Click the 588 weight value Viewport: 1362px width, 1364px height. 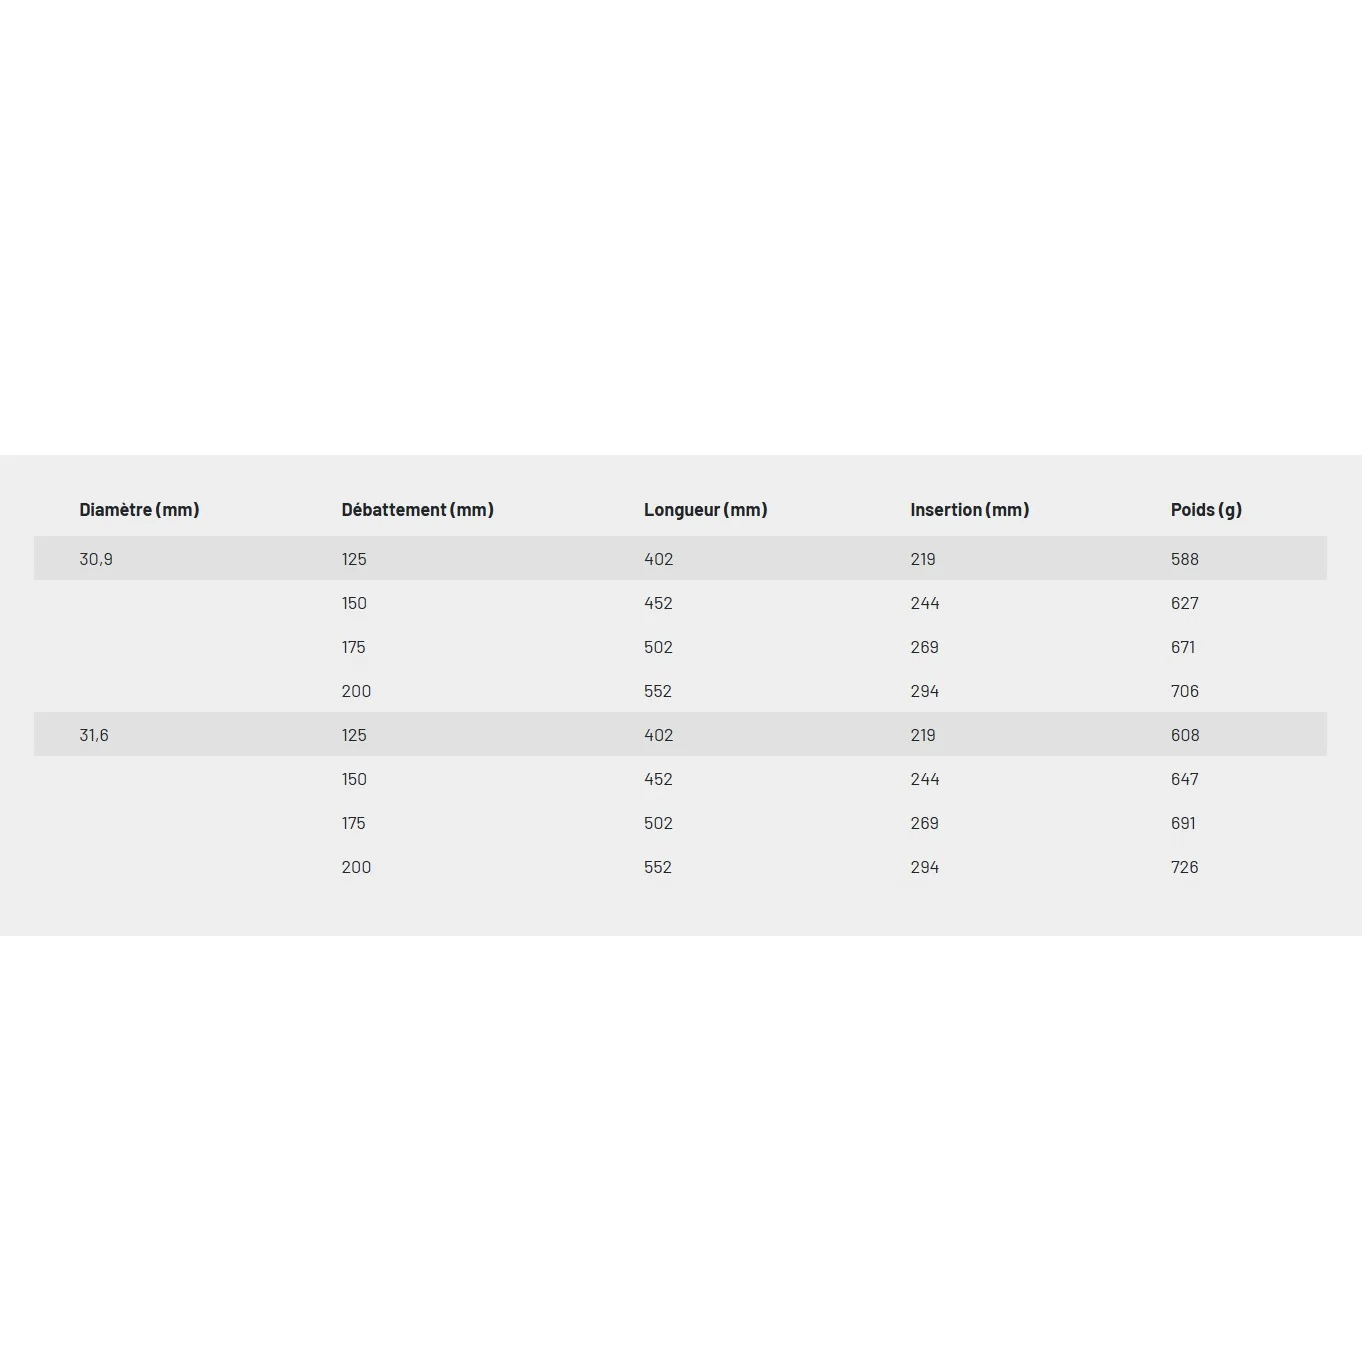pos(1185,559)
